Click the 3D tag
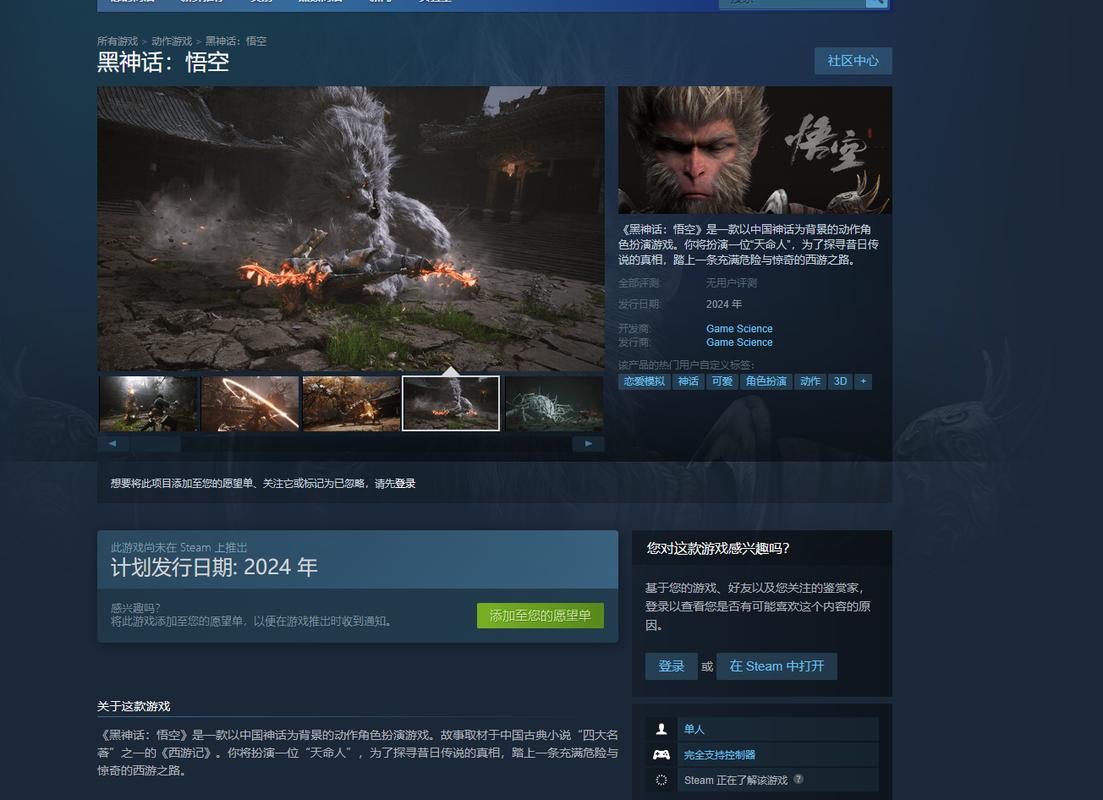The image size is (1103, 800). tap(840, 381)
